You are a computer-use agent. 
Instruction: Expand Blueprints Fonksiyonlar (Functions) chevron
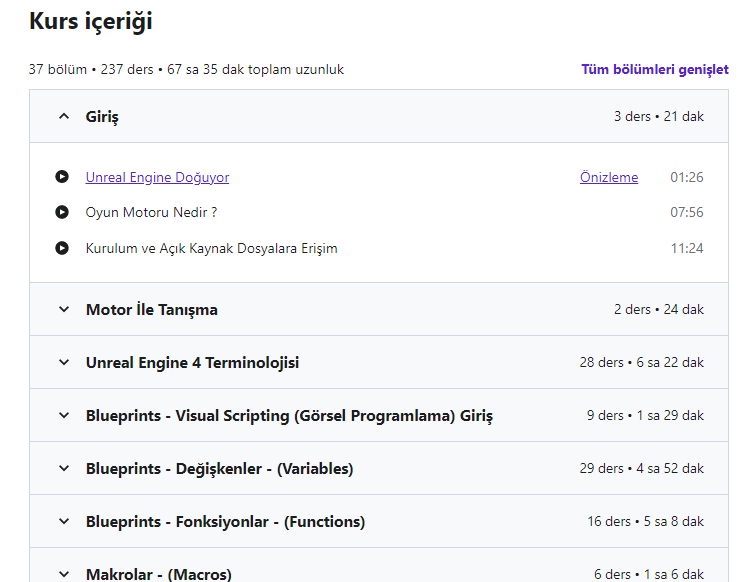[x=64, y=522]
